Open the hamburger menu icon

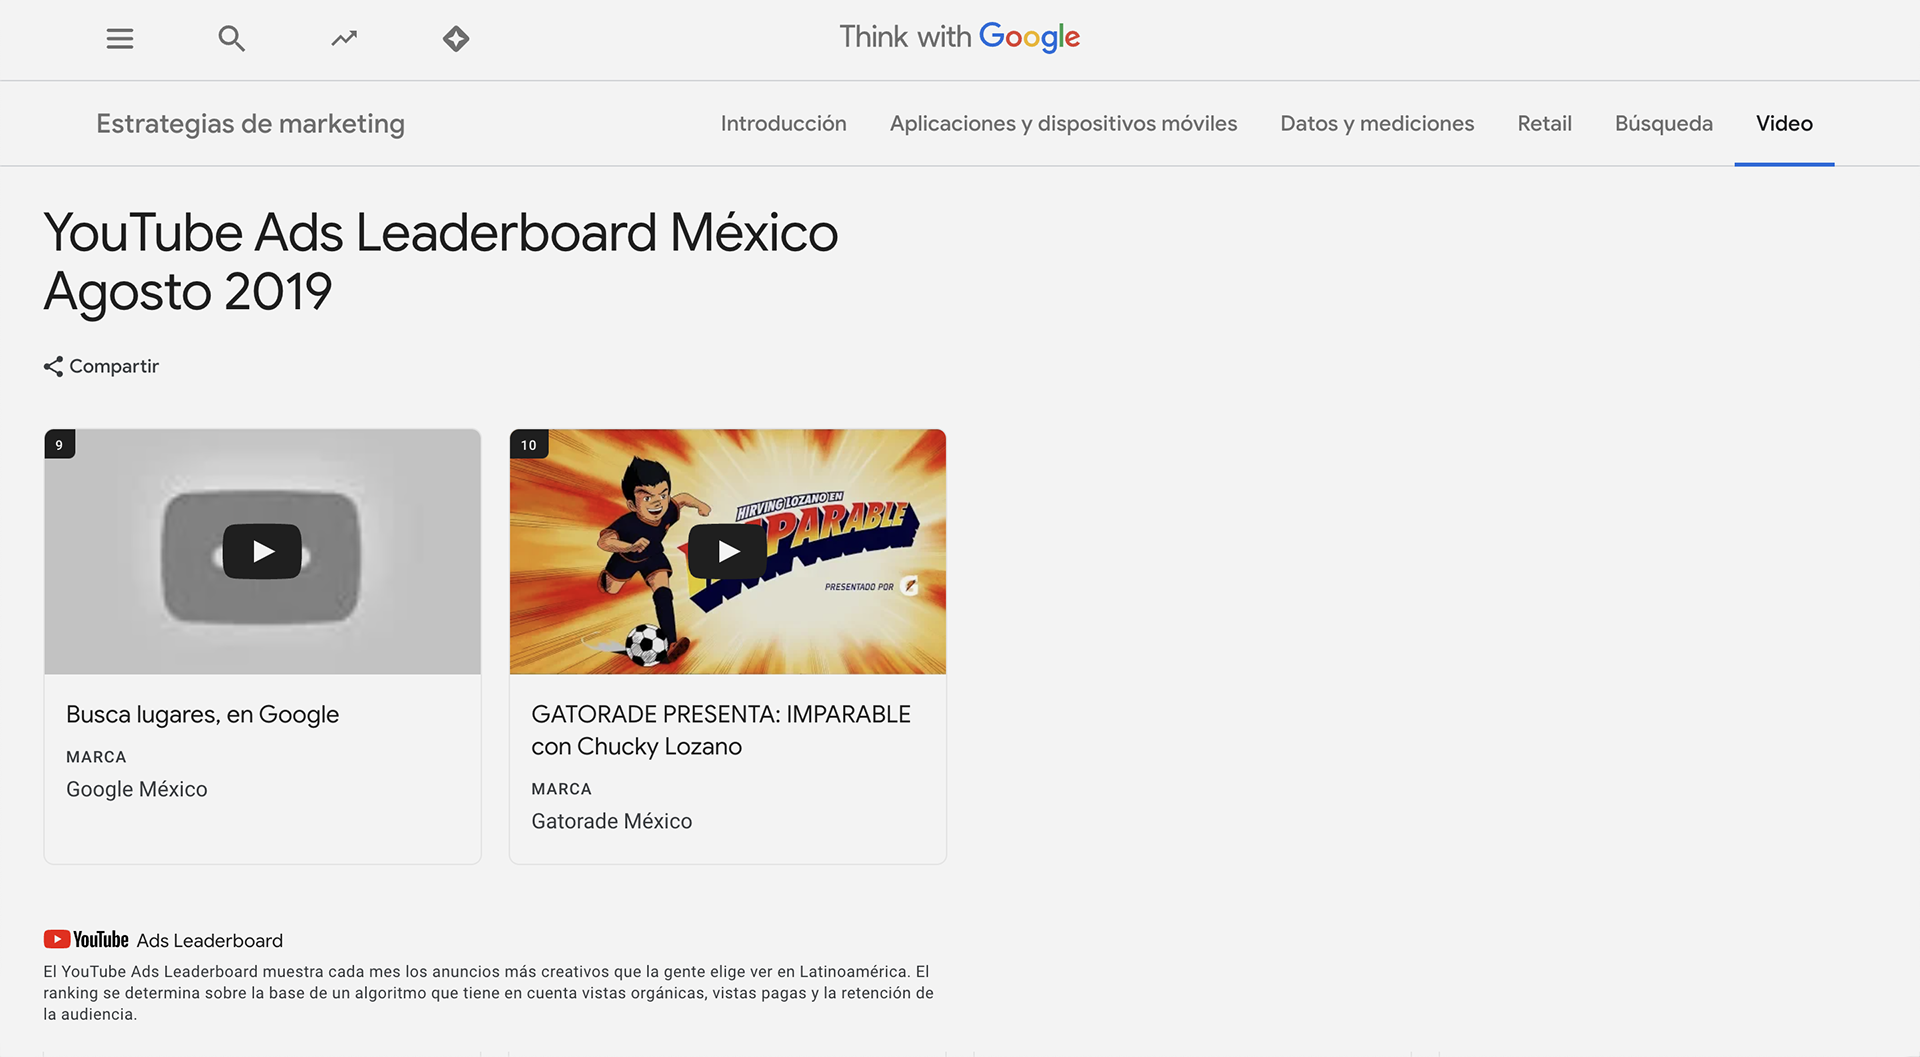pyautogui.click(x=120, y=39)
